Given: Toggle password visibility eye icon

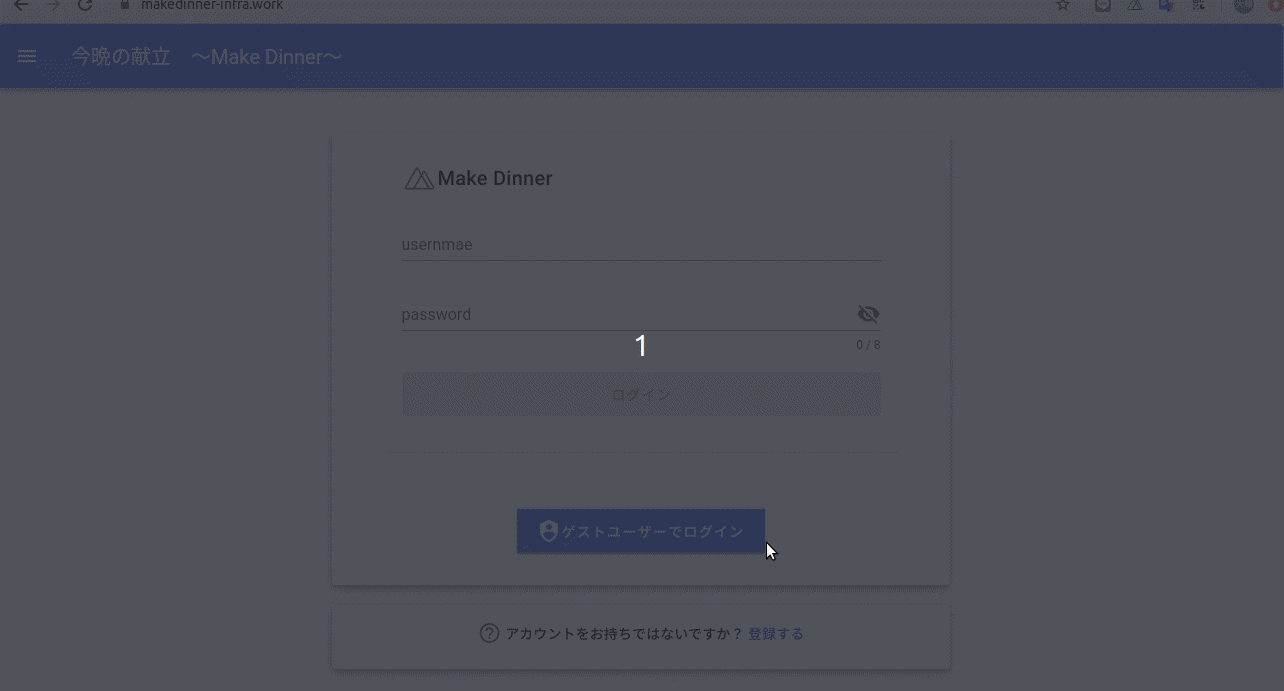Looking at the screenshot, I should point(868,314).
